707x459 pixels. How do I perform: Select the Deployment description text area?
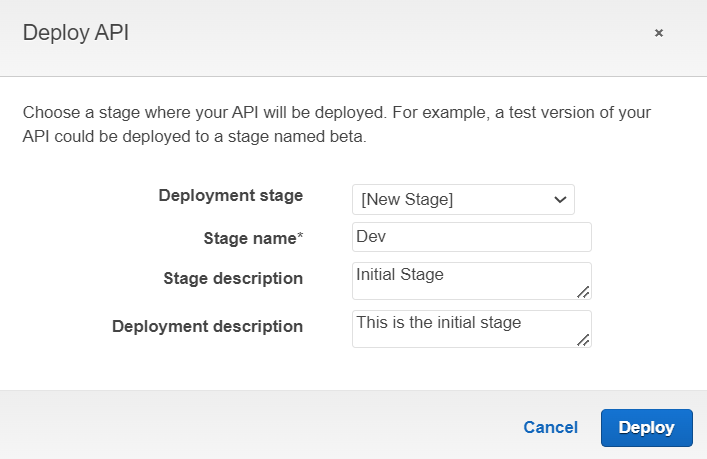472,329
